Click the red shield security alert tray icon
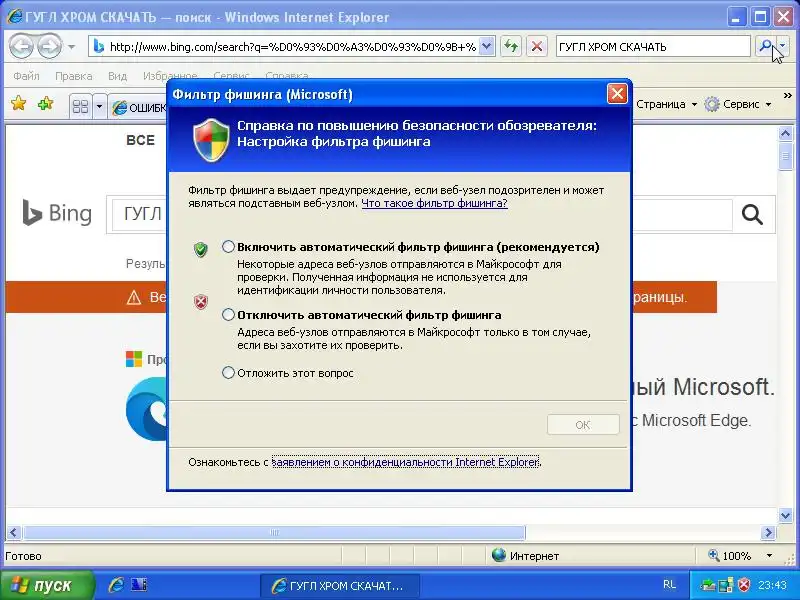 coord(744,585)
